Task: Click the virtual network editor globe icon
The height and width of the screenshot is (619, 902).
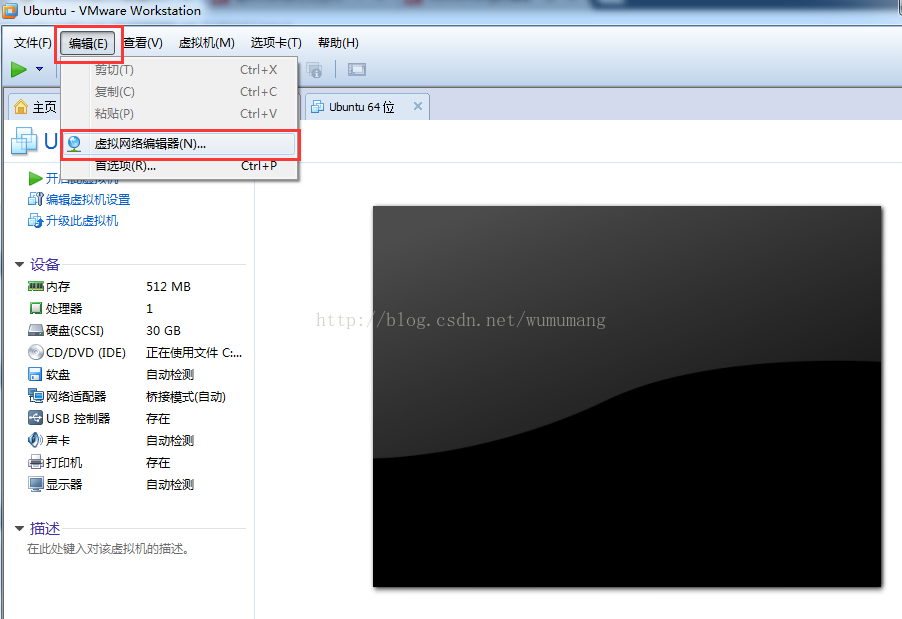Action: coord(74,144)
